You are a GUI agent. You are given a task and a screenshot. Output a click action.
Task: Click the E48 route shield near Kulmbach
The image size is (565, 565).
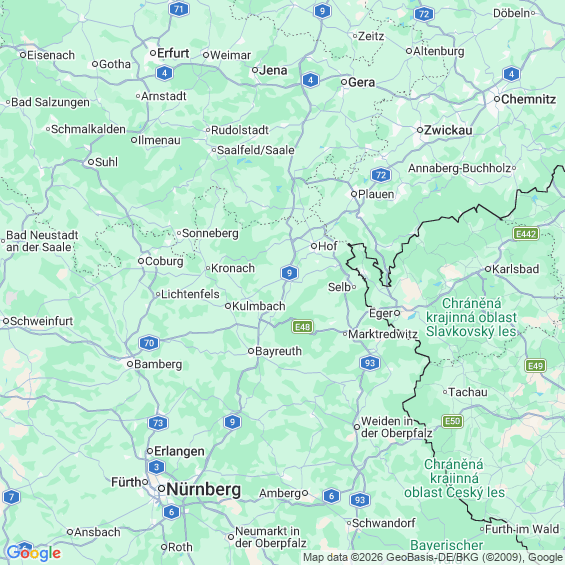tap(302, 327)
